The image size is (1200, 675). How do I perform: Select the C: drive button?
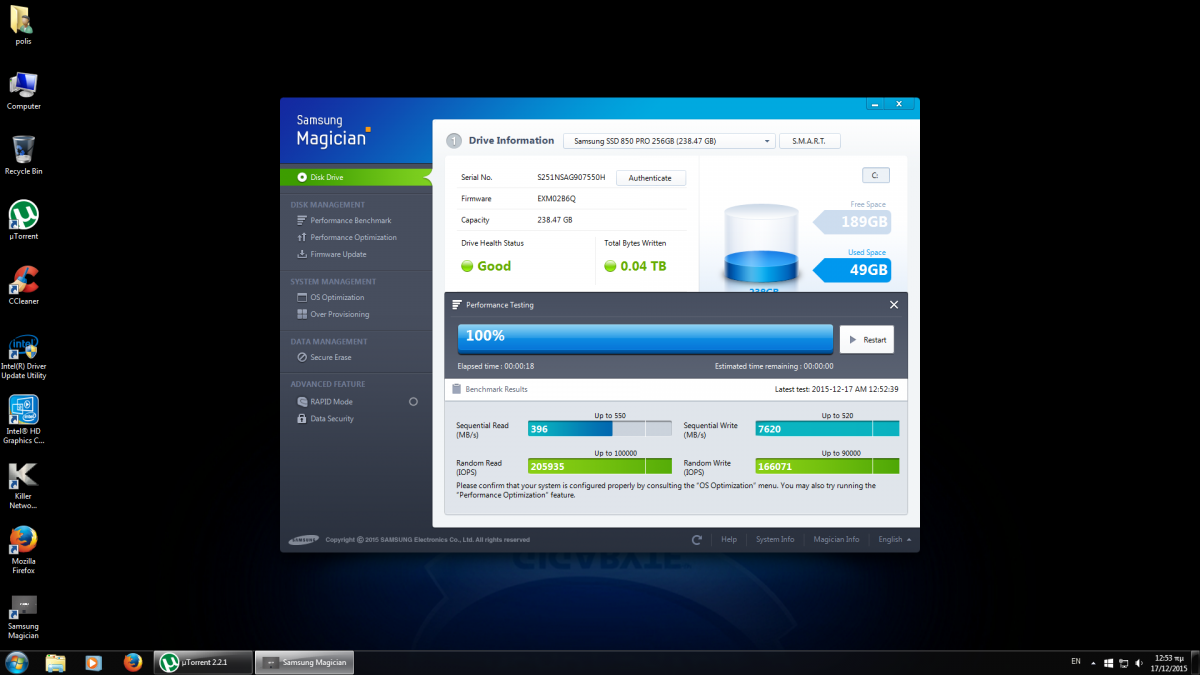875,175
